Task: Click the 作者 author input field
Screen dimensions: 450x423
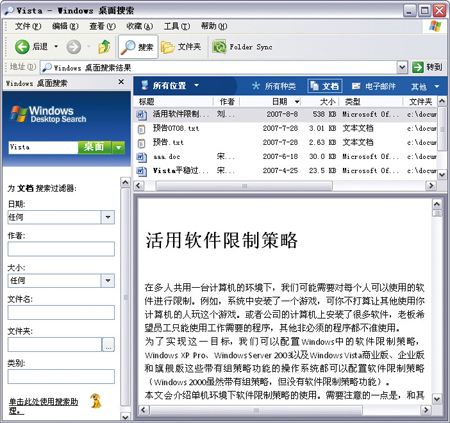Action: 61,249
